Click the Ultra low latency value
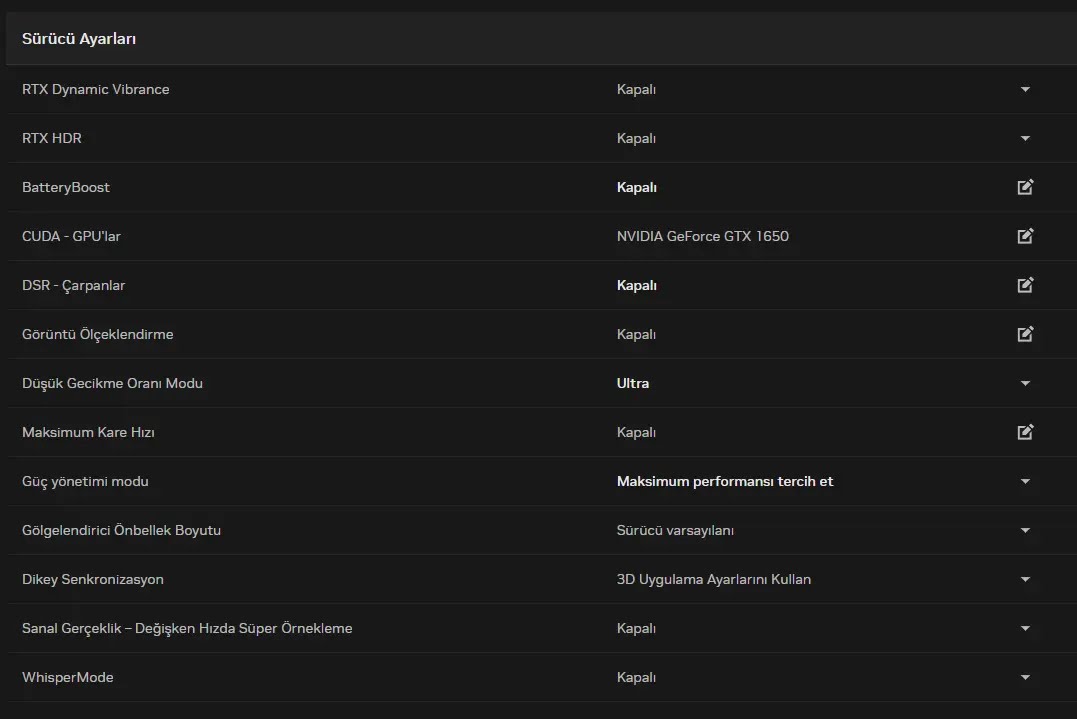Image resolution: width=1077 pixels, height=719 pixels. click(633, 383)
